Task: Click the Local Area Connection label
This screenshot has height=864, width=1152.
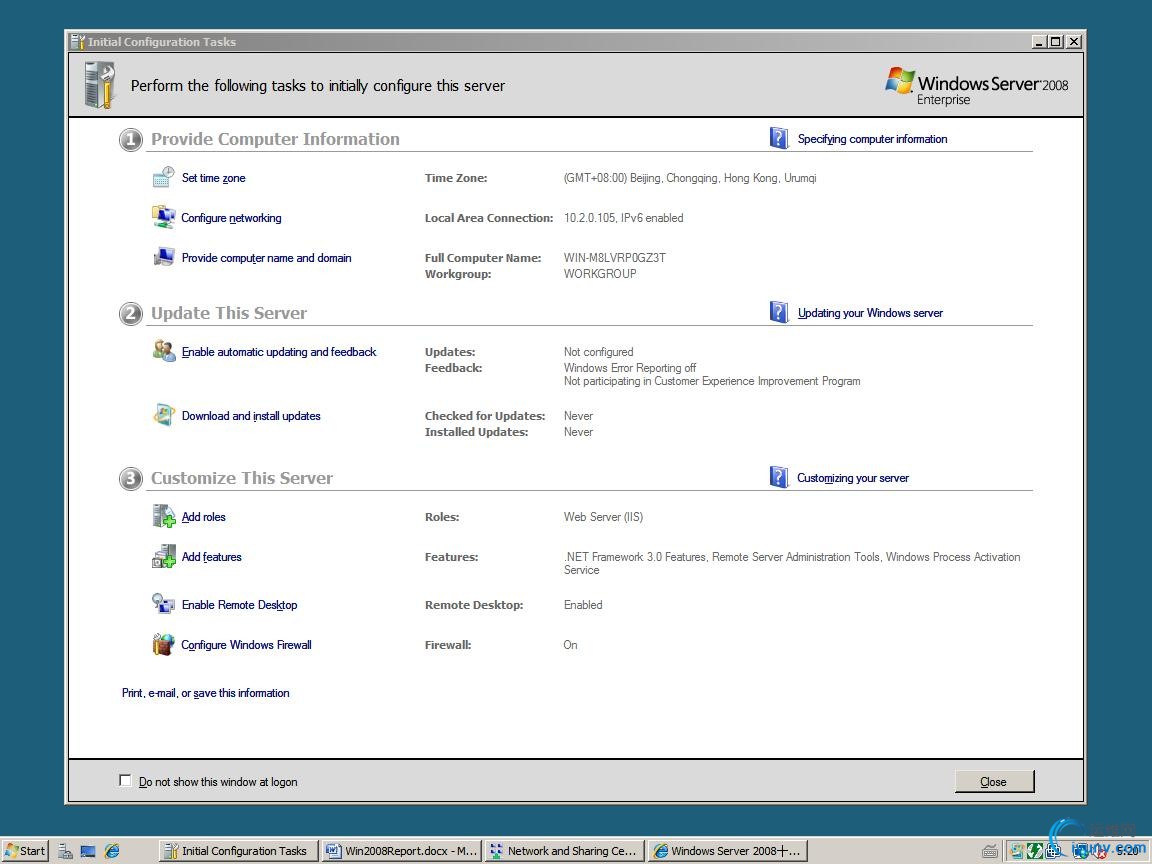Action: pyautogui.click(x=489, y=218)
